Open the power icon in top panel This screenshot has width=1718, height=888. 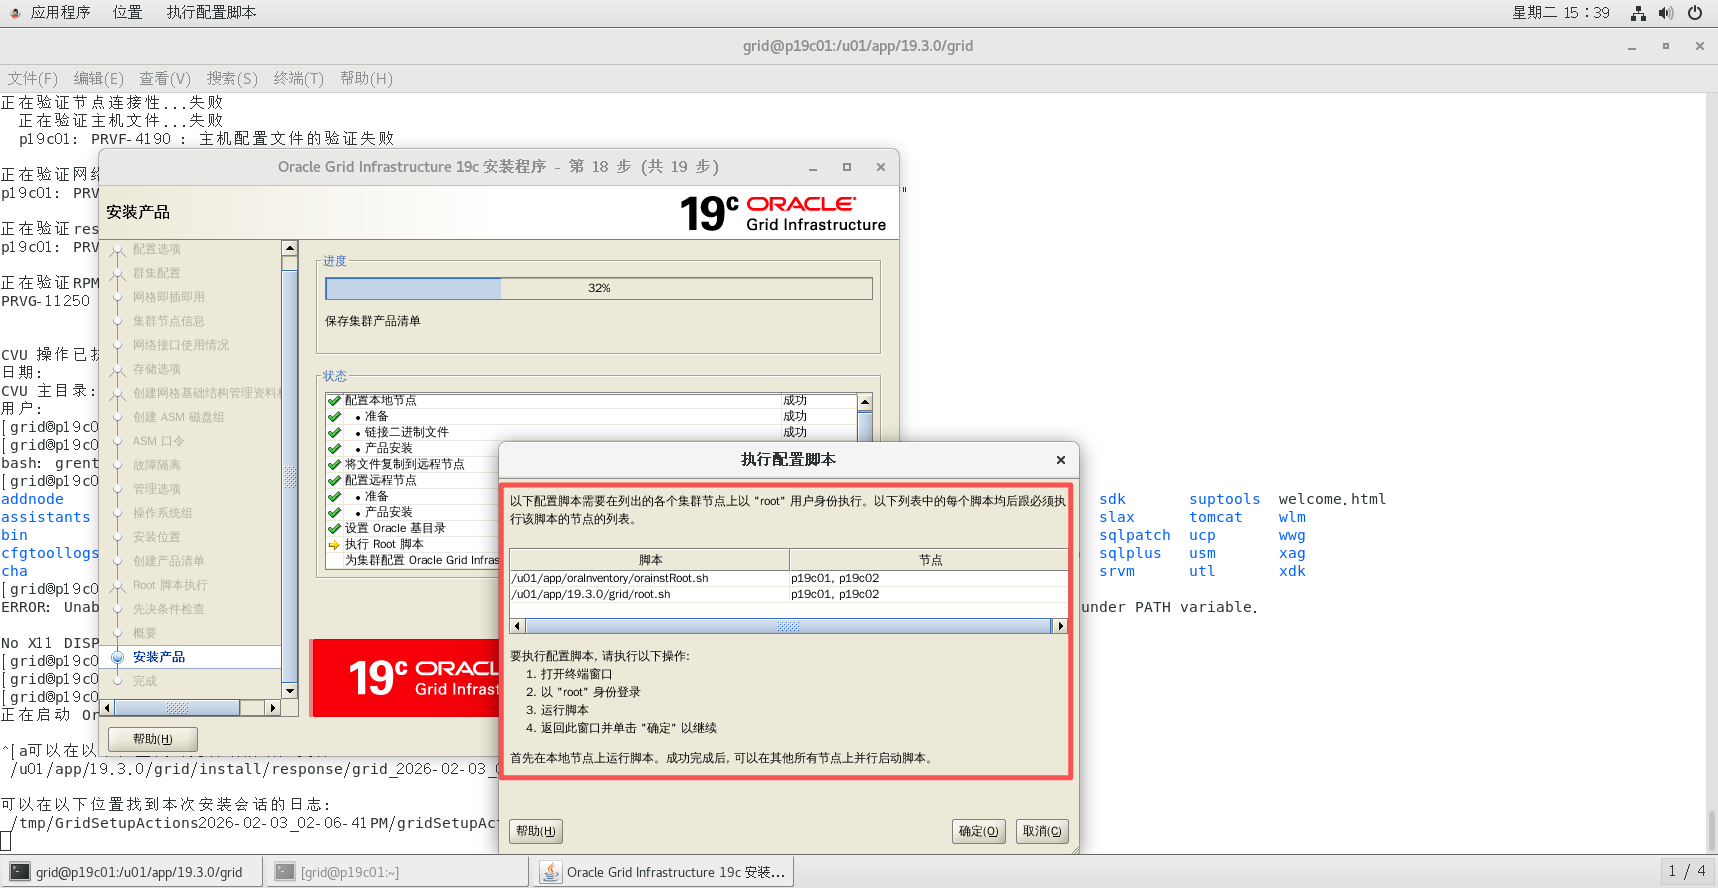click(x=1695, y=13)
